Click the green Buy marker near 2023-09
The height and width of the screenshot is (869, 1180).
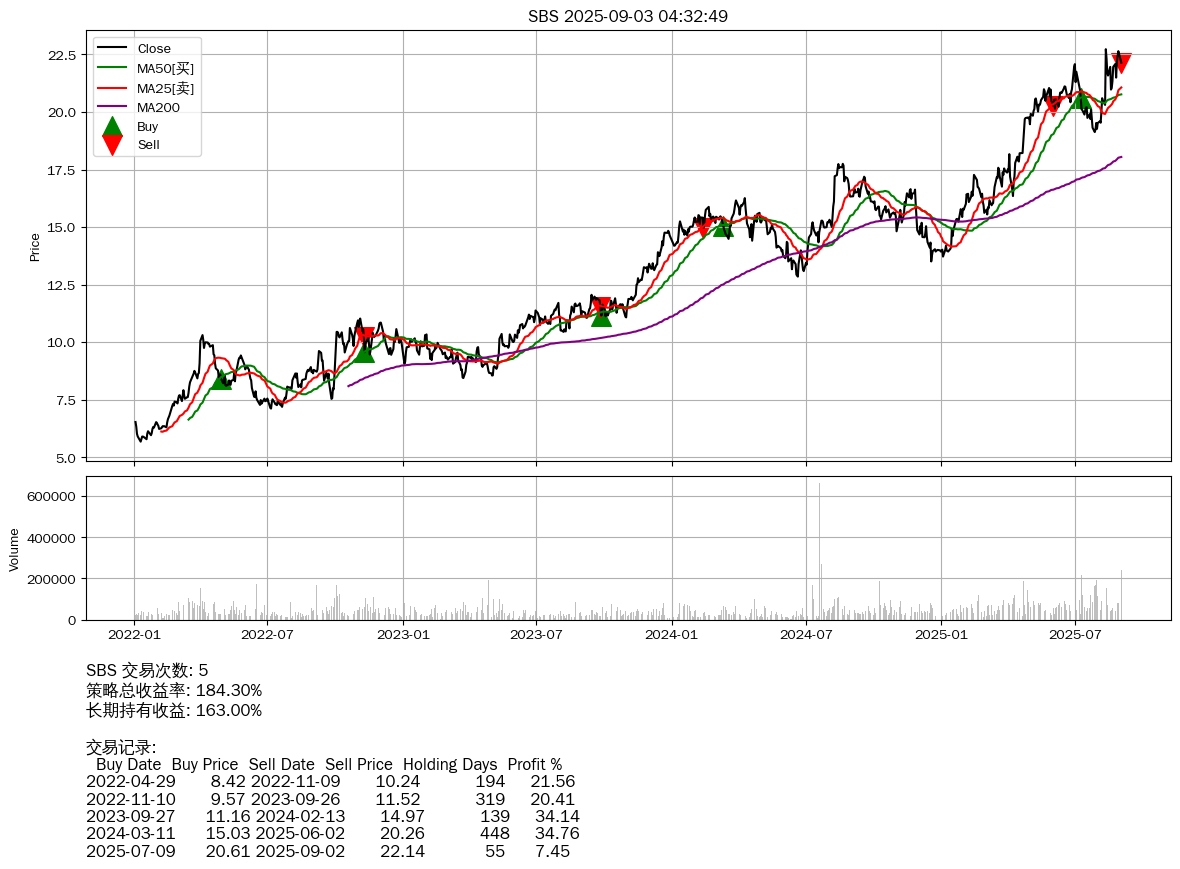coord(601,316)
